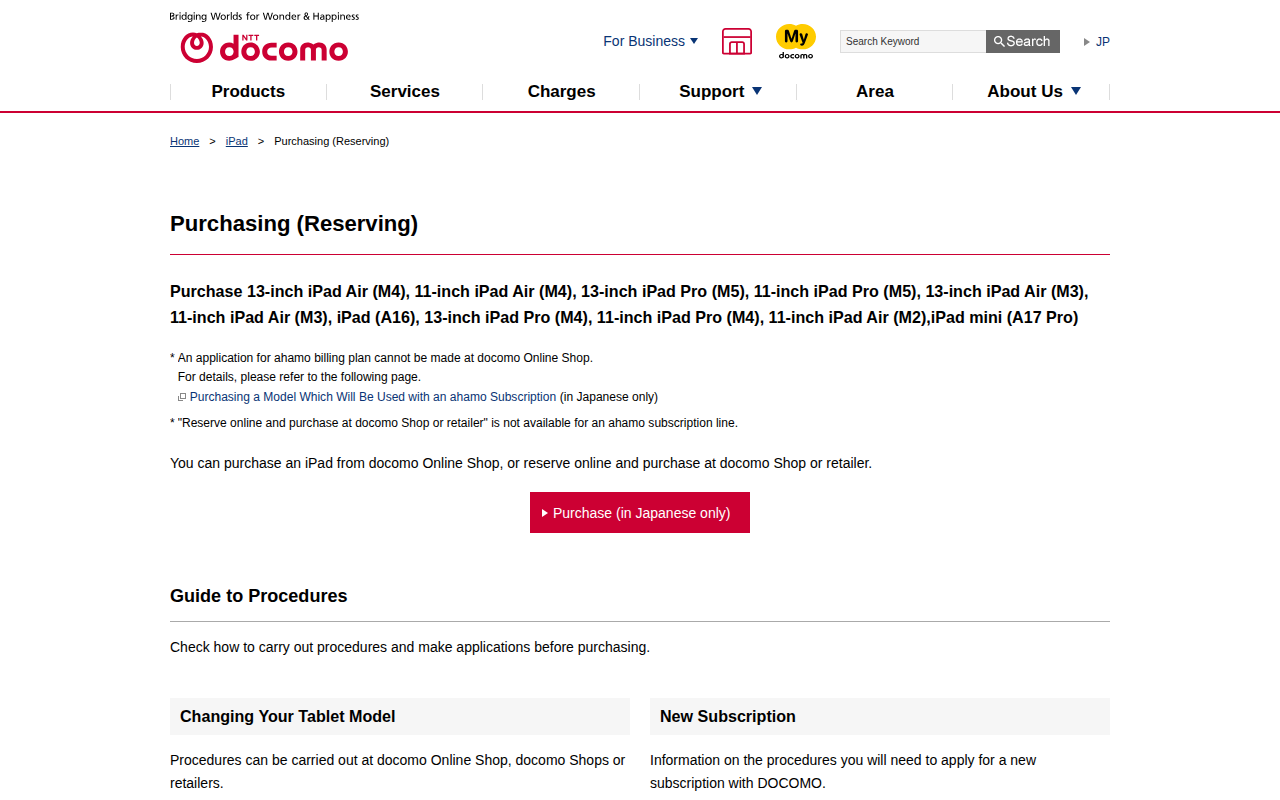Open the Services menu

point(405,91)
